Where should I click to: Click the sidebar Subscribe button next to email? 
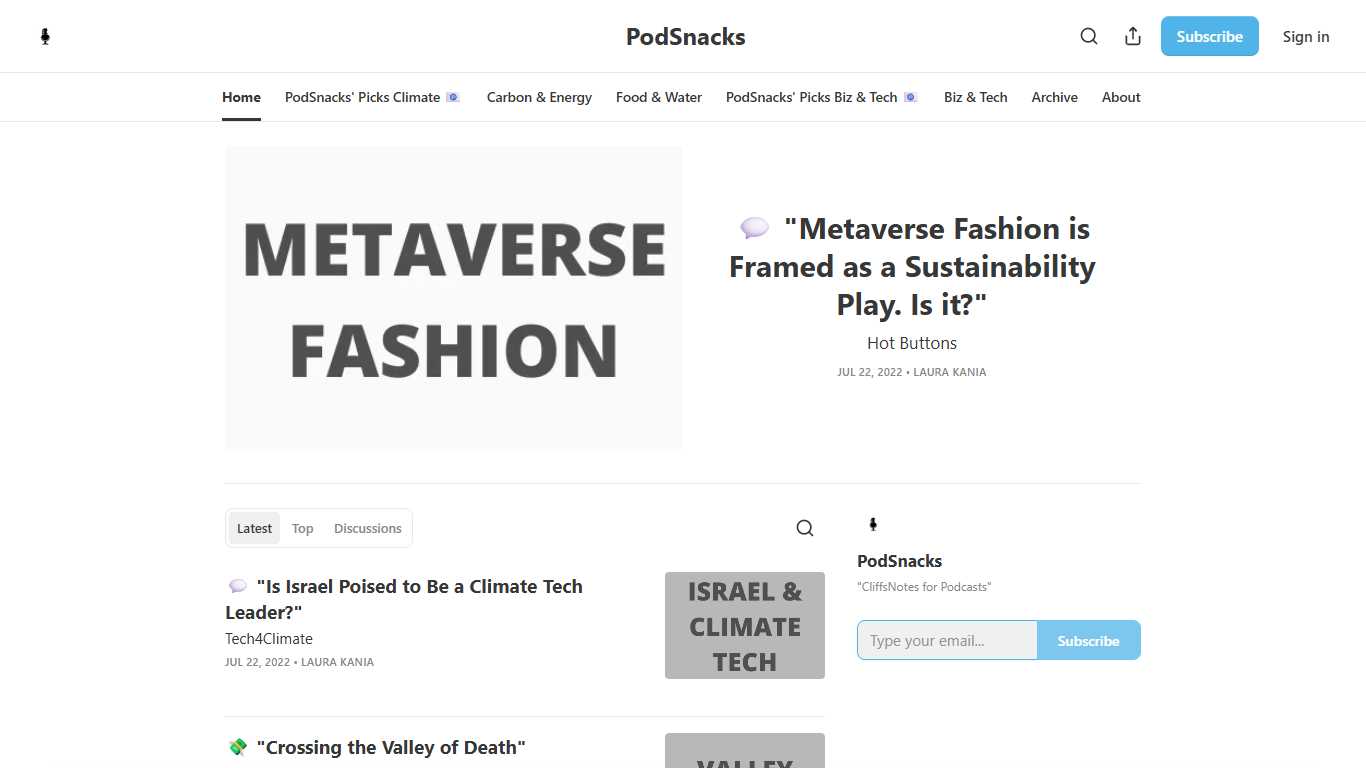[x=1089, y=640]
